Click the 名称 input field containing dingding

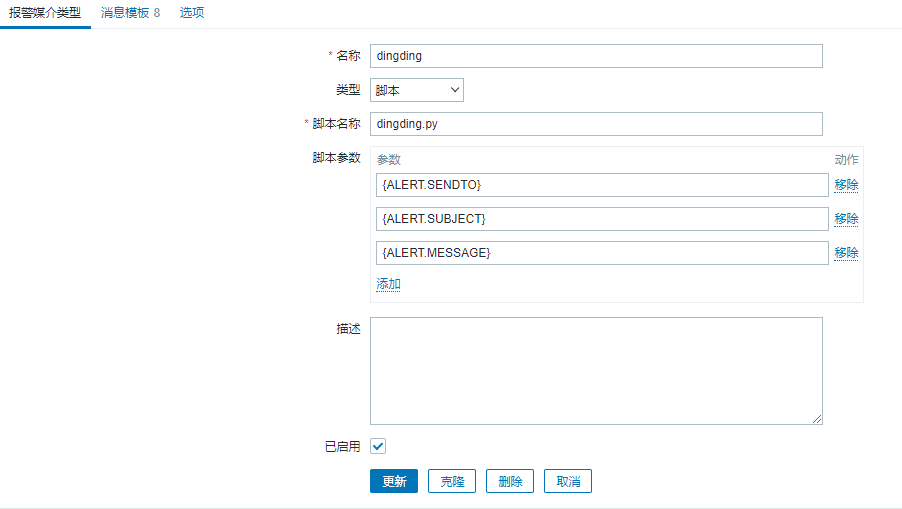click(596, 56)
